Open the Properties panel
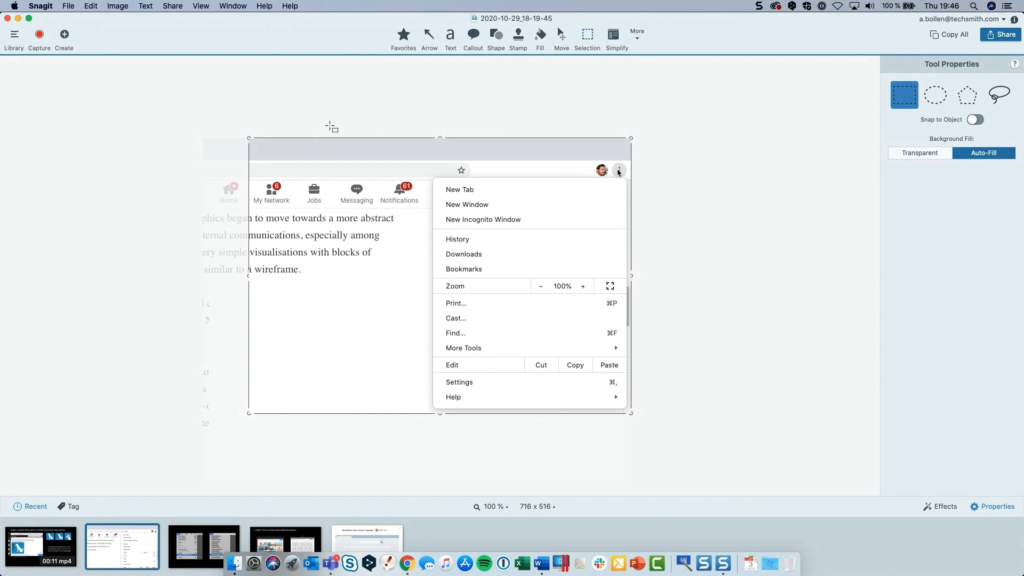Screen dimensions: 1024x576 [x=992, y=506]
